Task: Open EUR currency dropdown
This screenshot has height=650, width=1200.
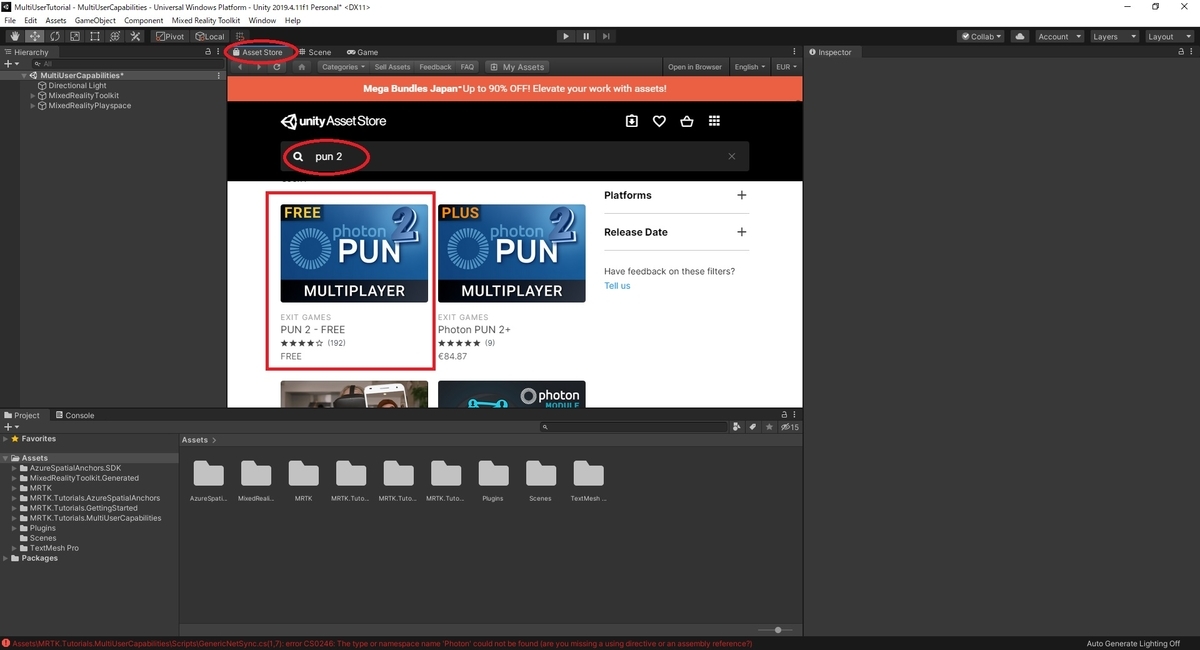Action: [785, 67]
